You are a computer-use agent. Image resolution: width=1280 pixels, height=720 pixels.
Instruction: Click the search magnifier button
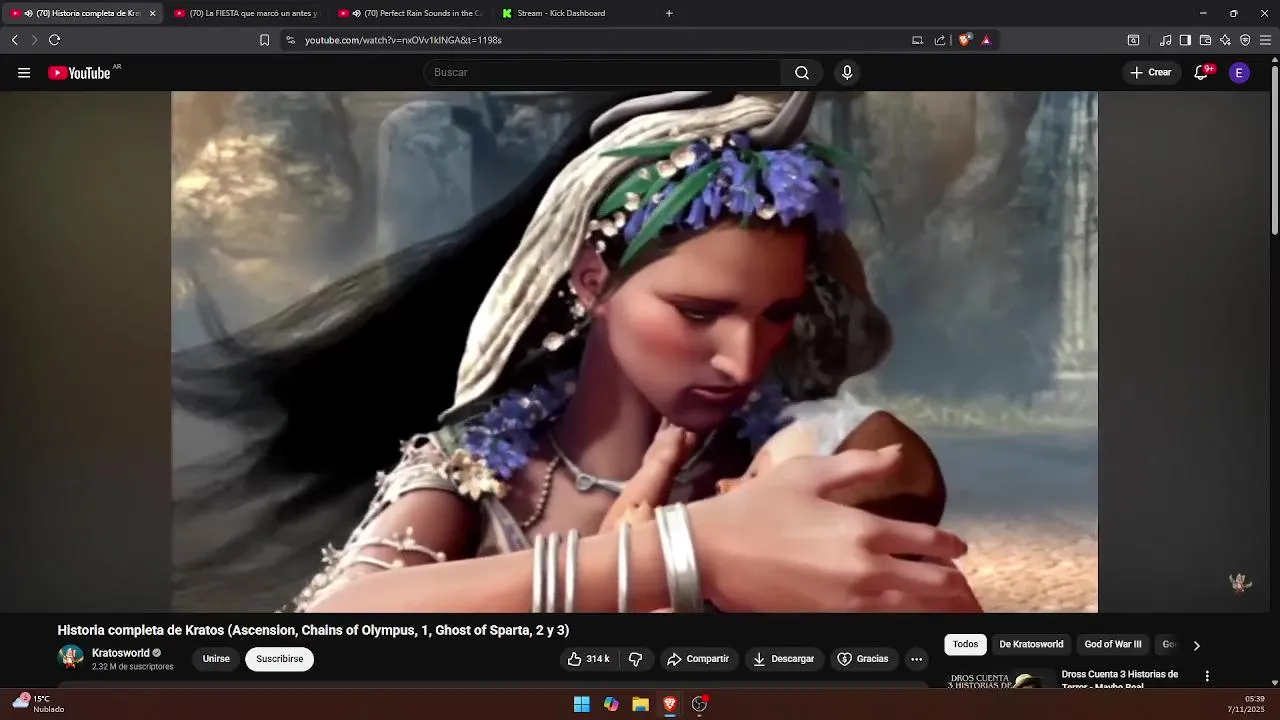(x=802, y=73)
